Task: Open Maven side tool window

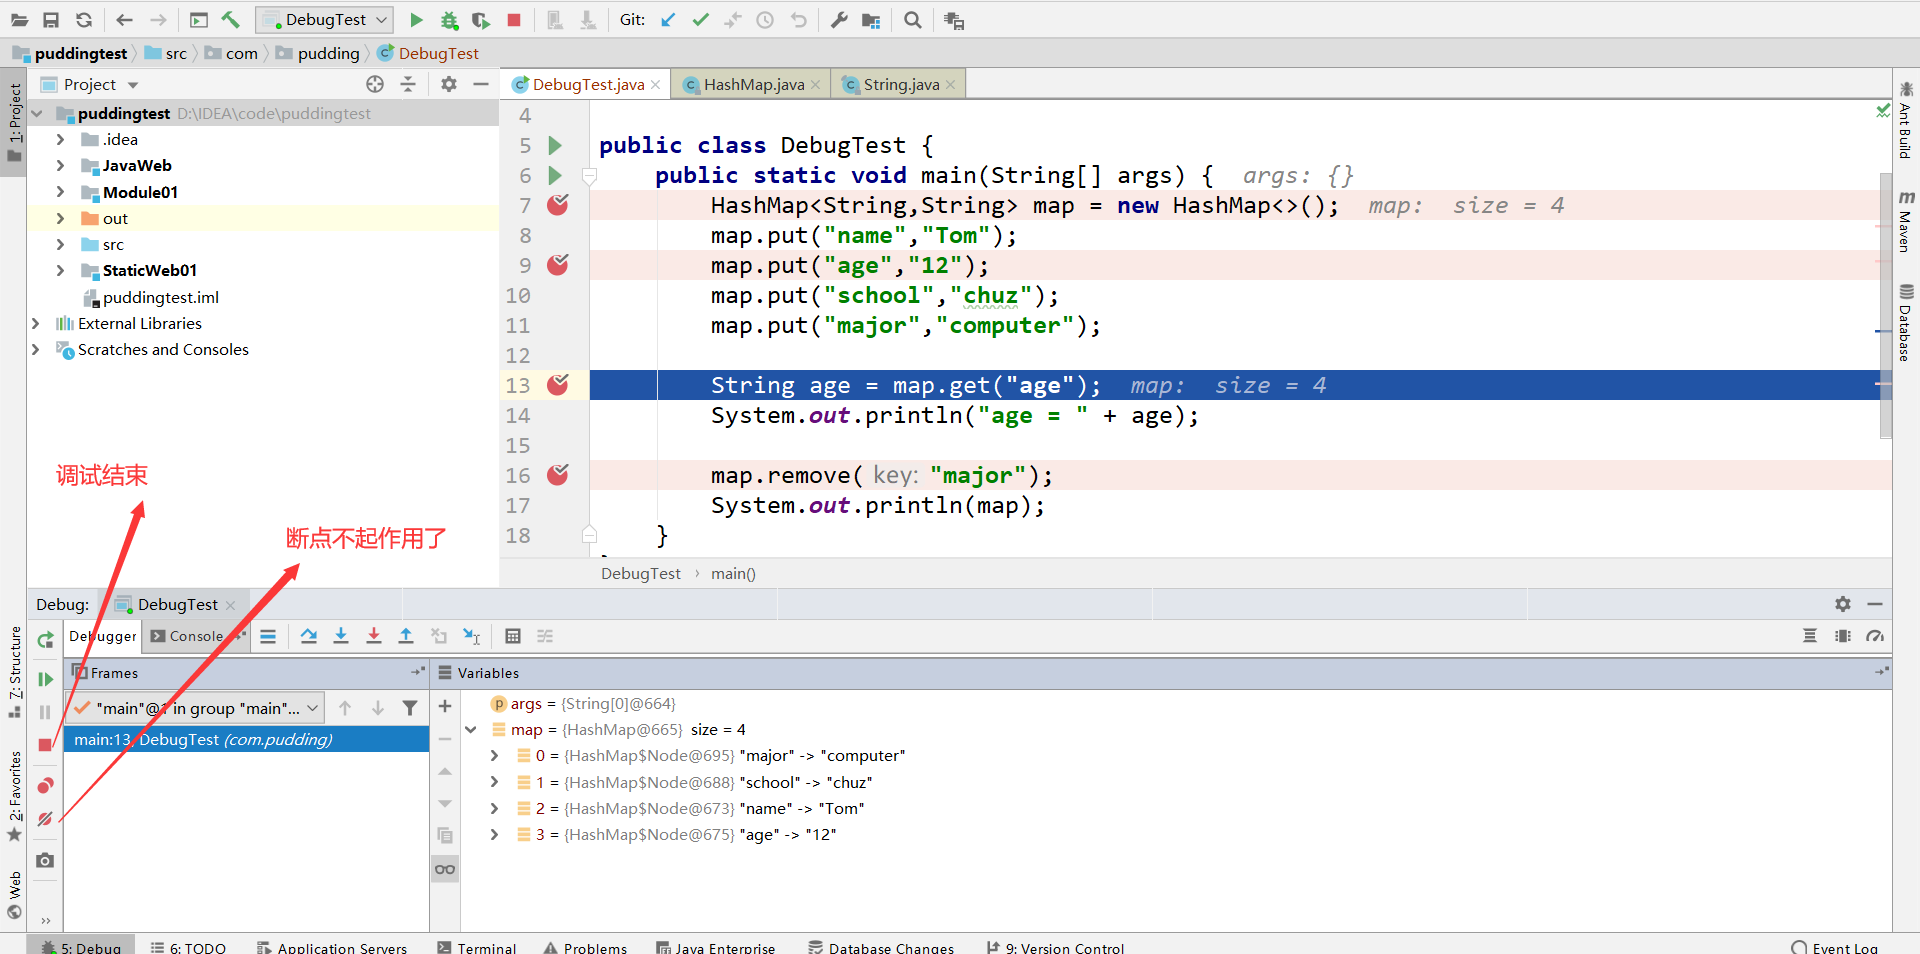Action: pos(1906,220)
